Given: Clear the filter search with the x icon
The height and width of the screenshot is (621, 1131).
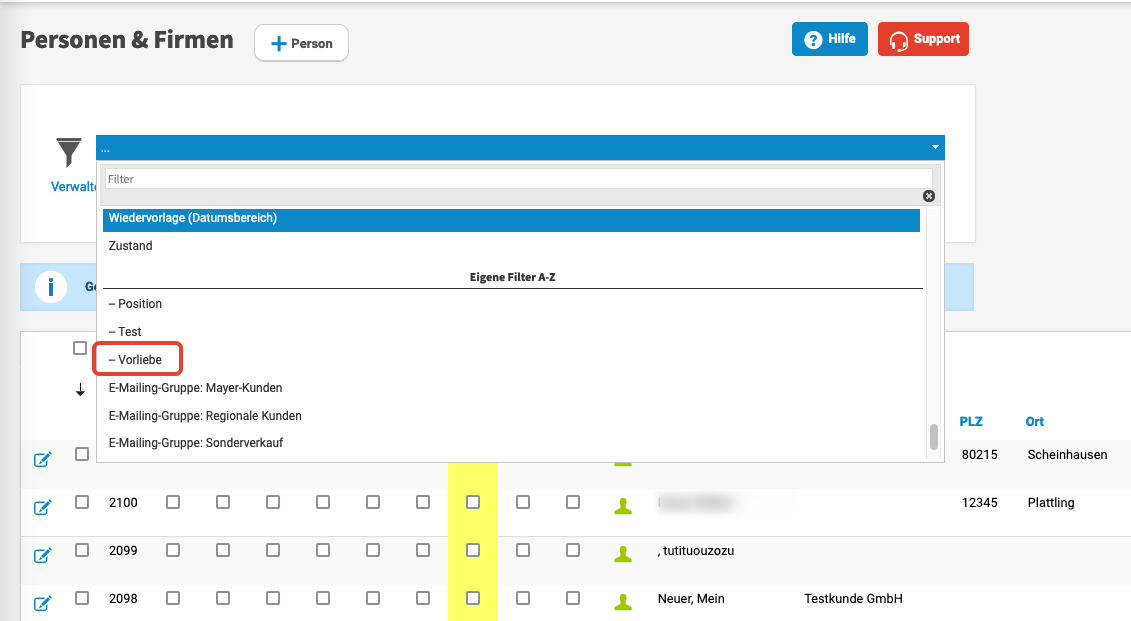Looking at the screenshot, I should click(928, 196).
